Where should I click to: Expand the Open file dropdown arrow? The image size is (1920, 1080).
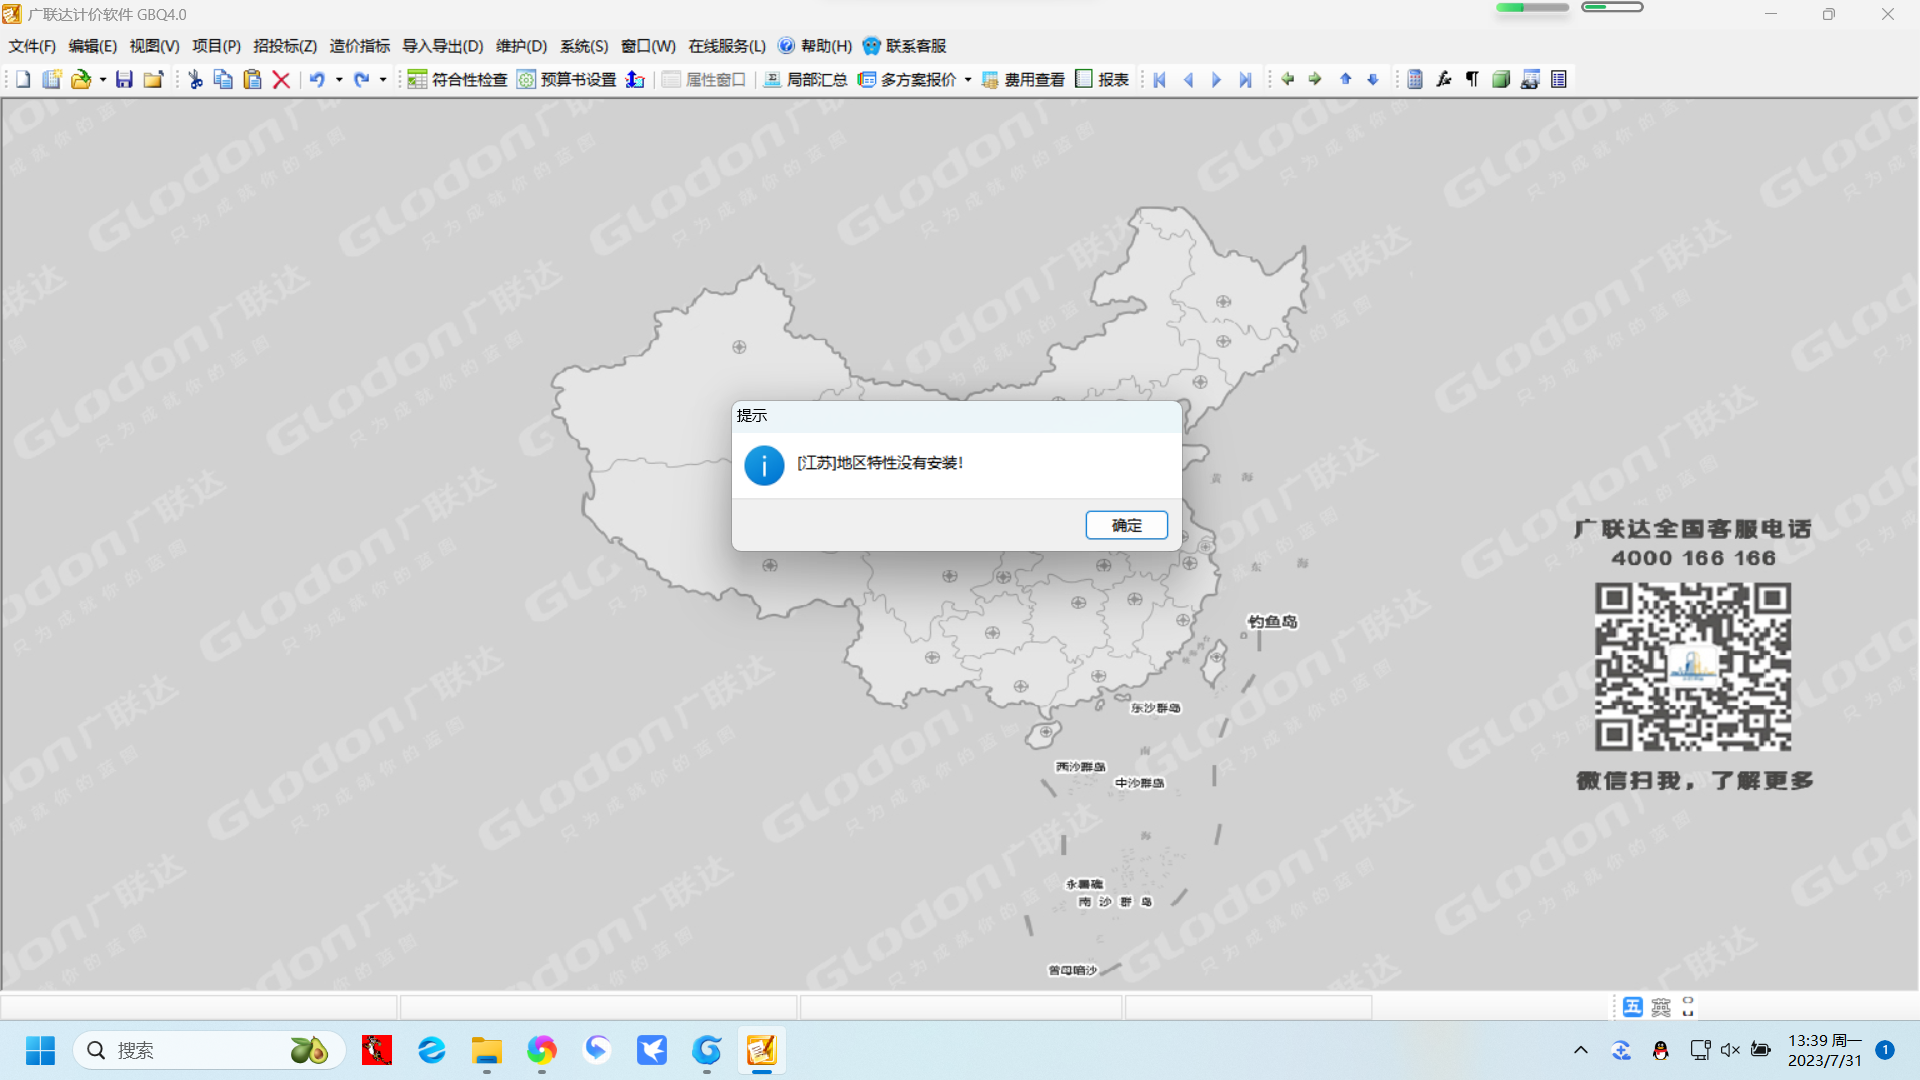103,80
